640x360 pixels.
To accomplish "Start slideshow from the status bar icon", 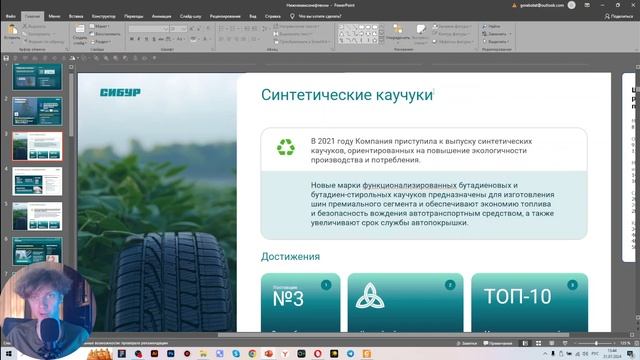I will tap(565, 343).
